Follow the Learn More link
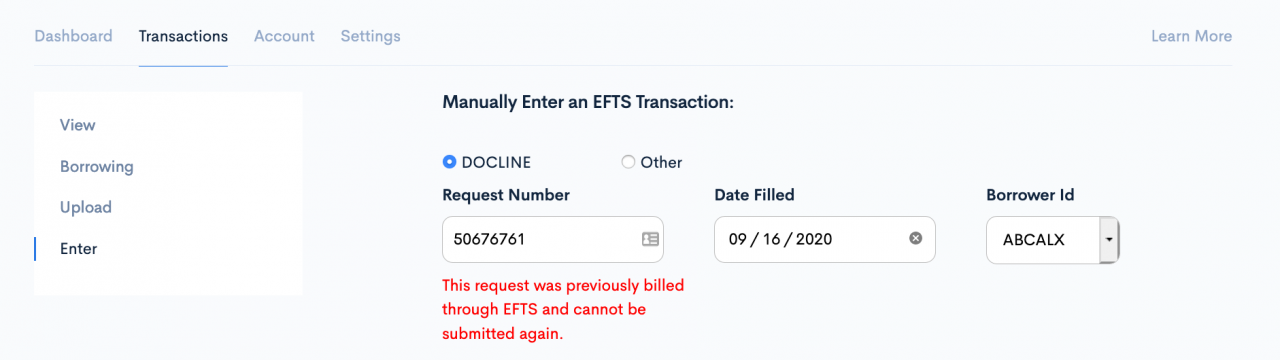The image size is (1280, 360). tap(1191, 36)
